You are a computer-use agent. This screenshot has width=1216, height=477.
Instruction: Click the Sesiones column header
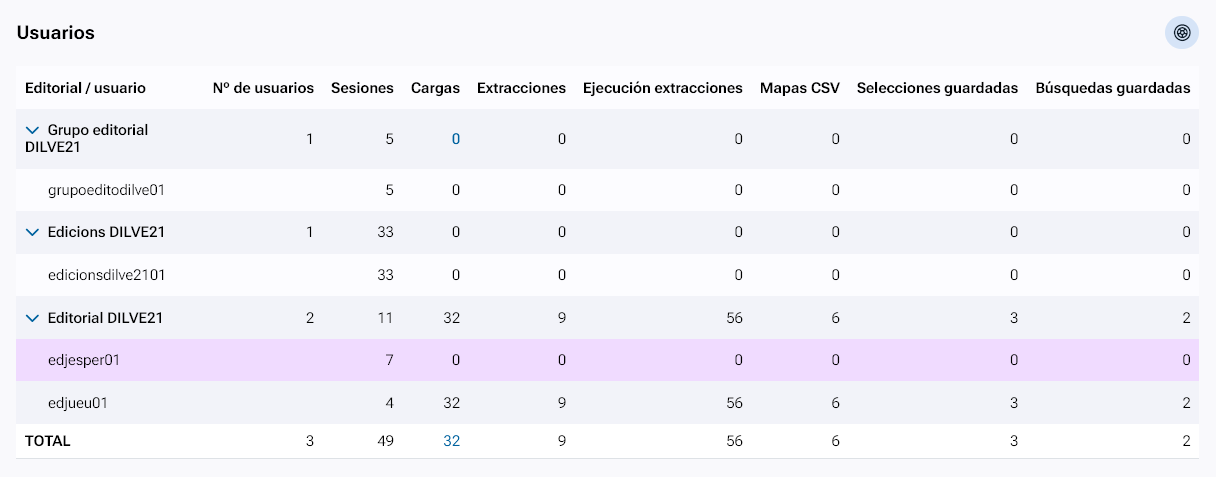point(362,88)
